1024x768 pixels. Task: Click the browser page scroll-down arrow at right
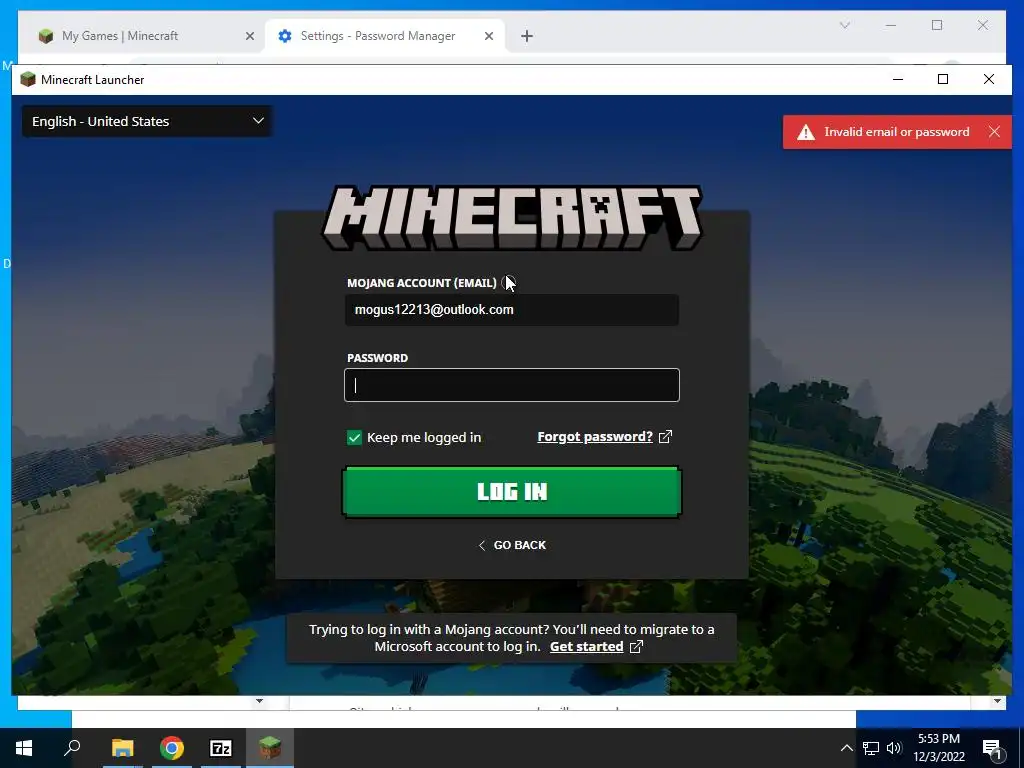(x=997, y=701)
